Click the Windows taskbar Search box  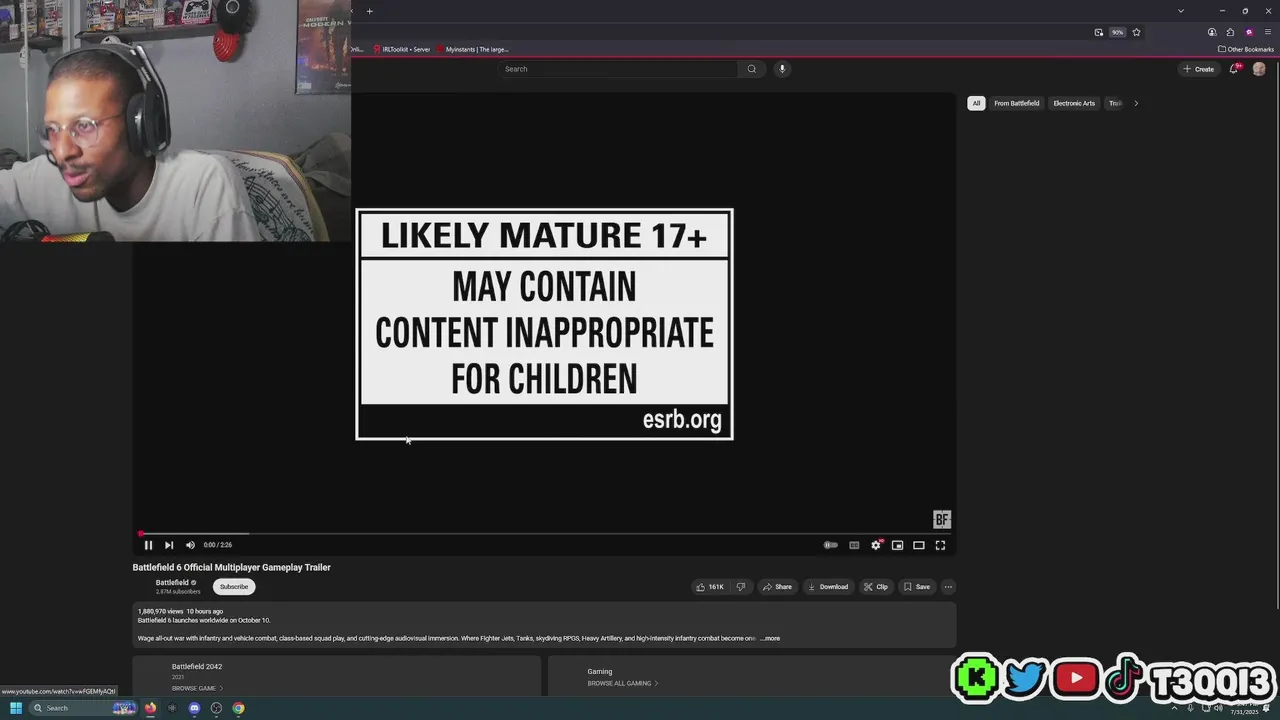(x=83, y=708)
